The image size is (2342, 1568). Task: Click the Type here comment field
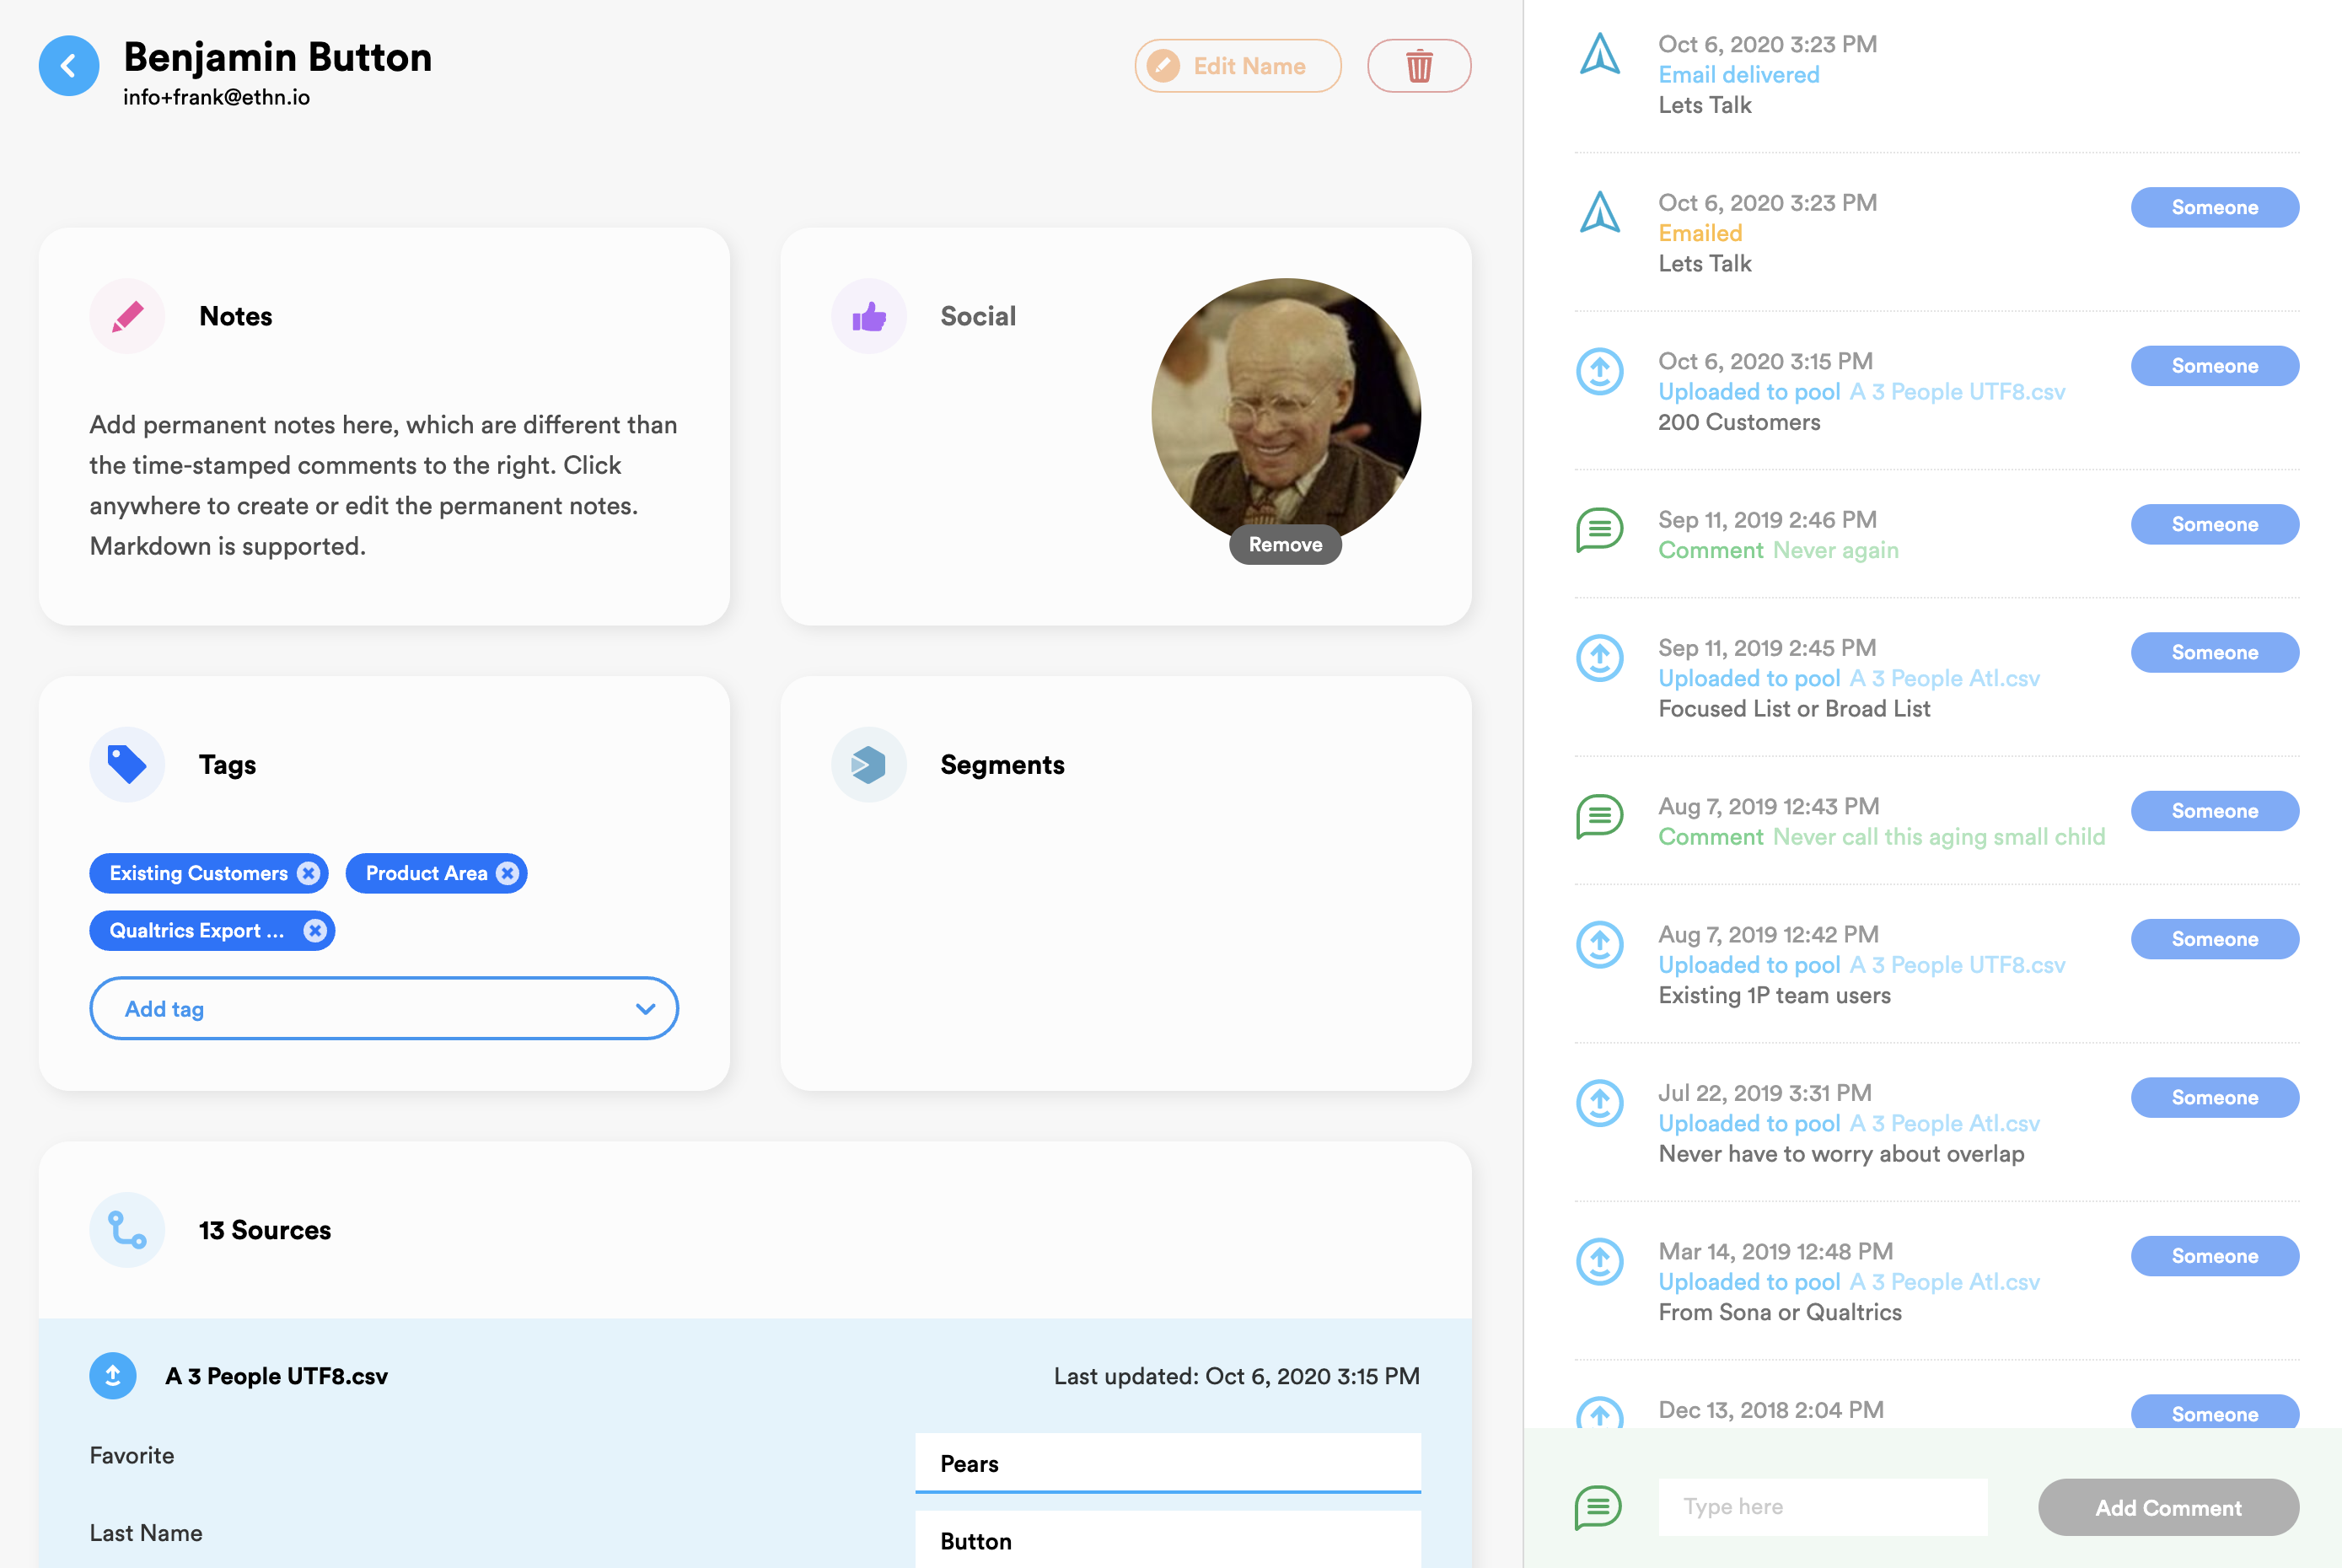tap(1822, 1507)
